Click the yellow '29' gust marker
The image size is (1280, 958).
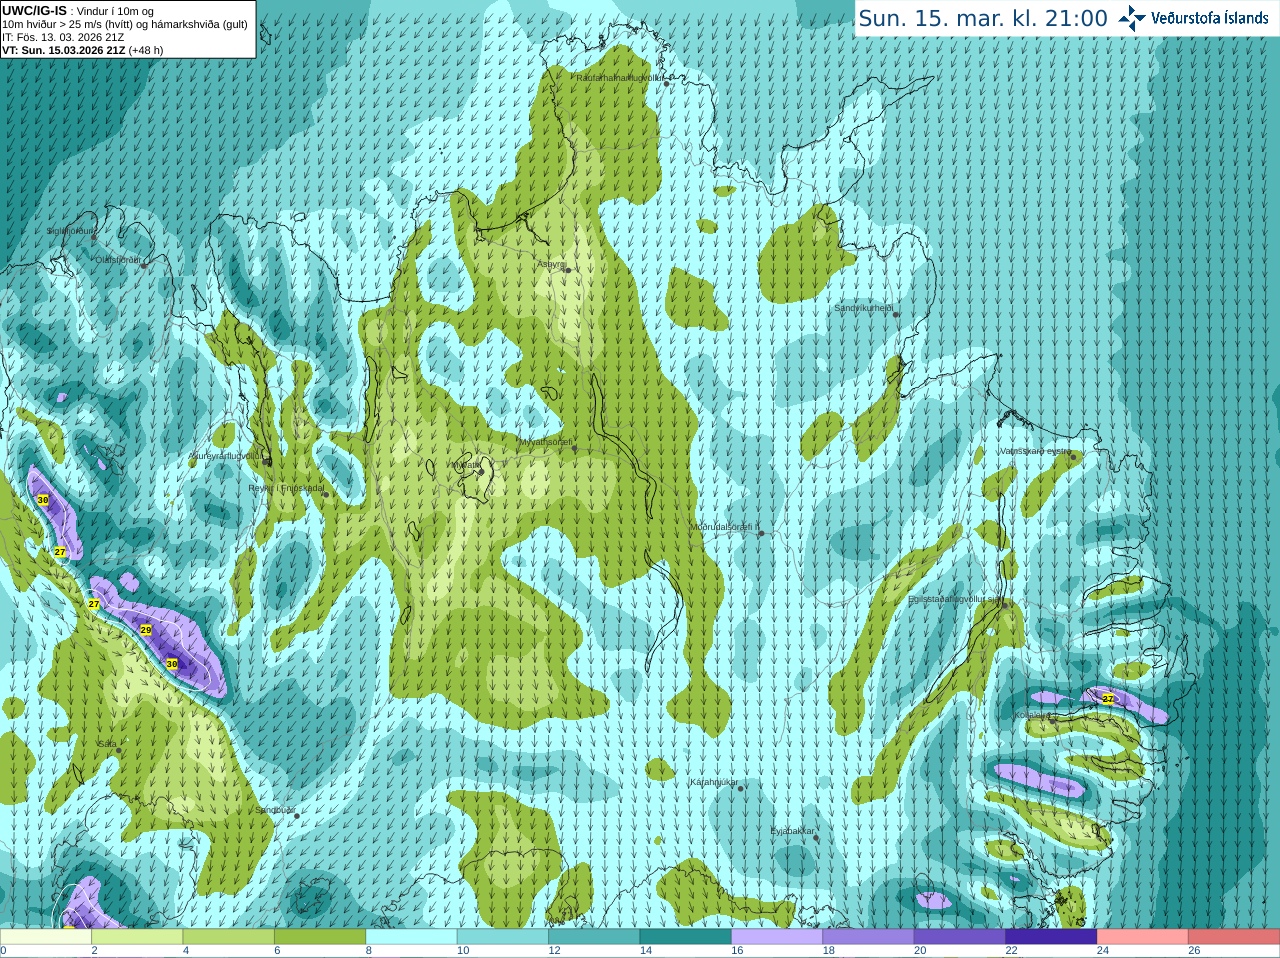[x=146, y=630]
